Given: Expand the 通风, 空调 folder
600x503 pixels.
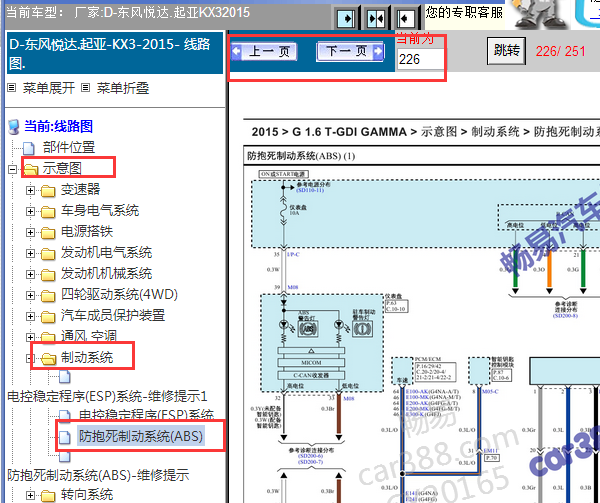Looking at the screenshot, I should tap(31, 337).
